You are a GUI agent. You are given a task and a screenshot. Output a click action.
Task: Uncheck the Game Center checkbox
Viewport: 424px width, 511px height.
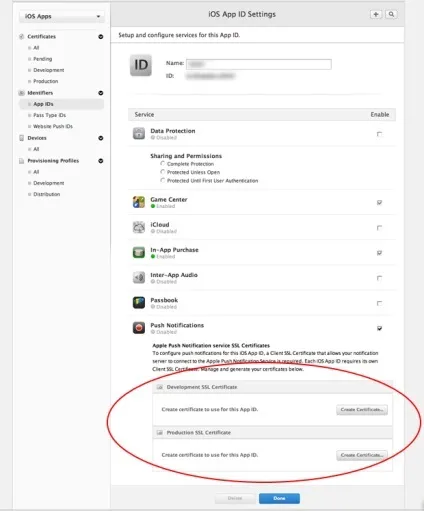379,202
